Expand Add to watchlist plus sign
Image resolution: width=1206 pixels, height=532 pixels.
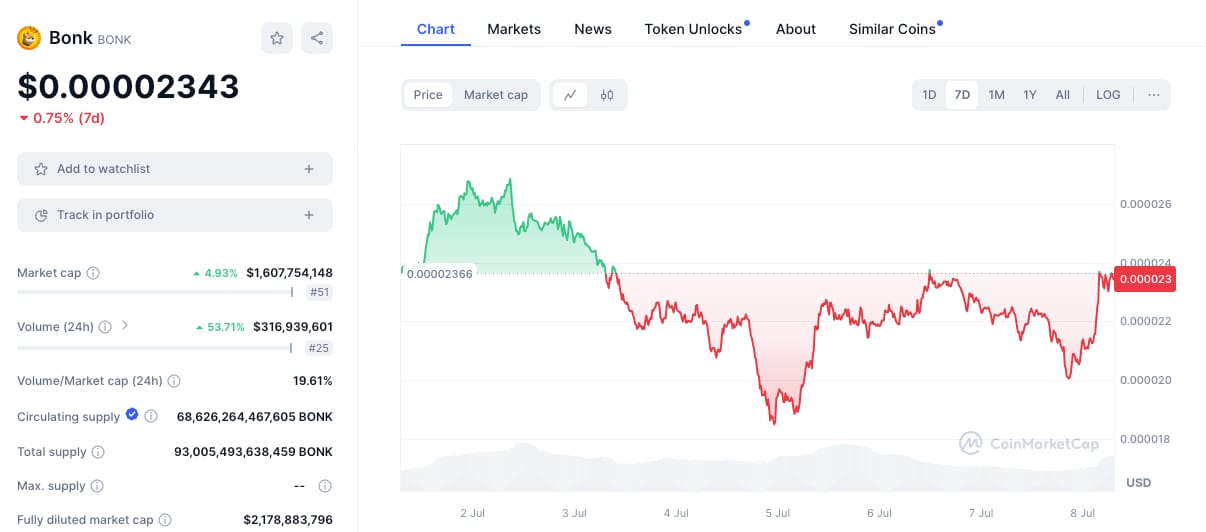309,169
